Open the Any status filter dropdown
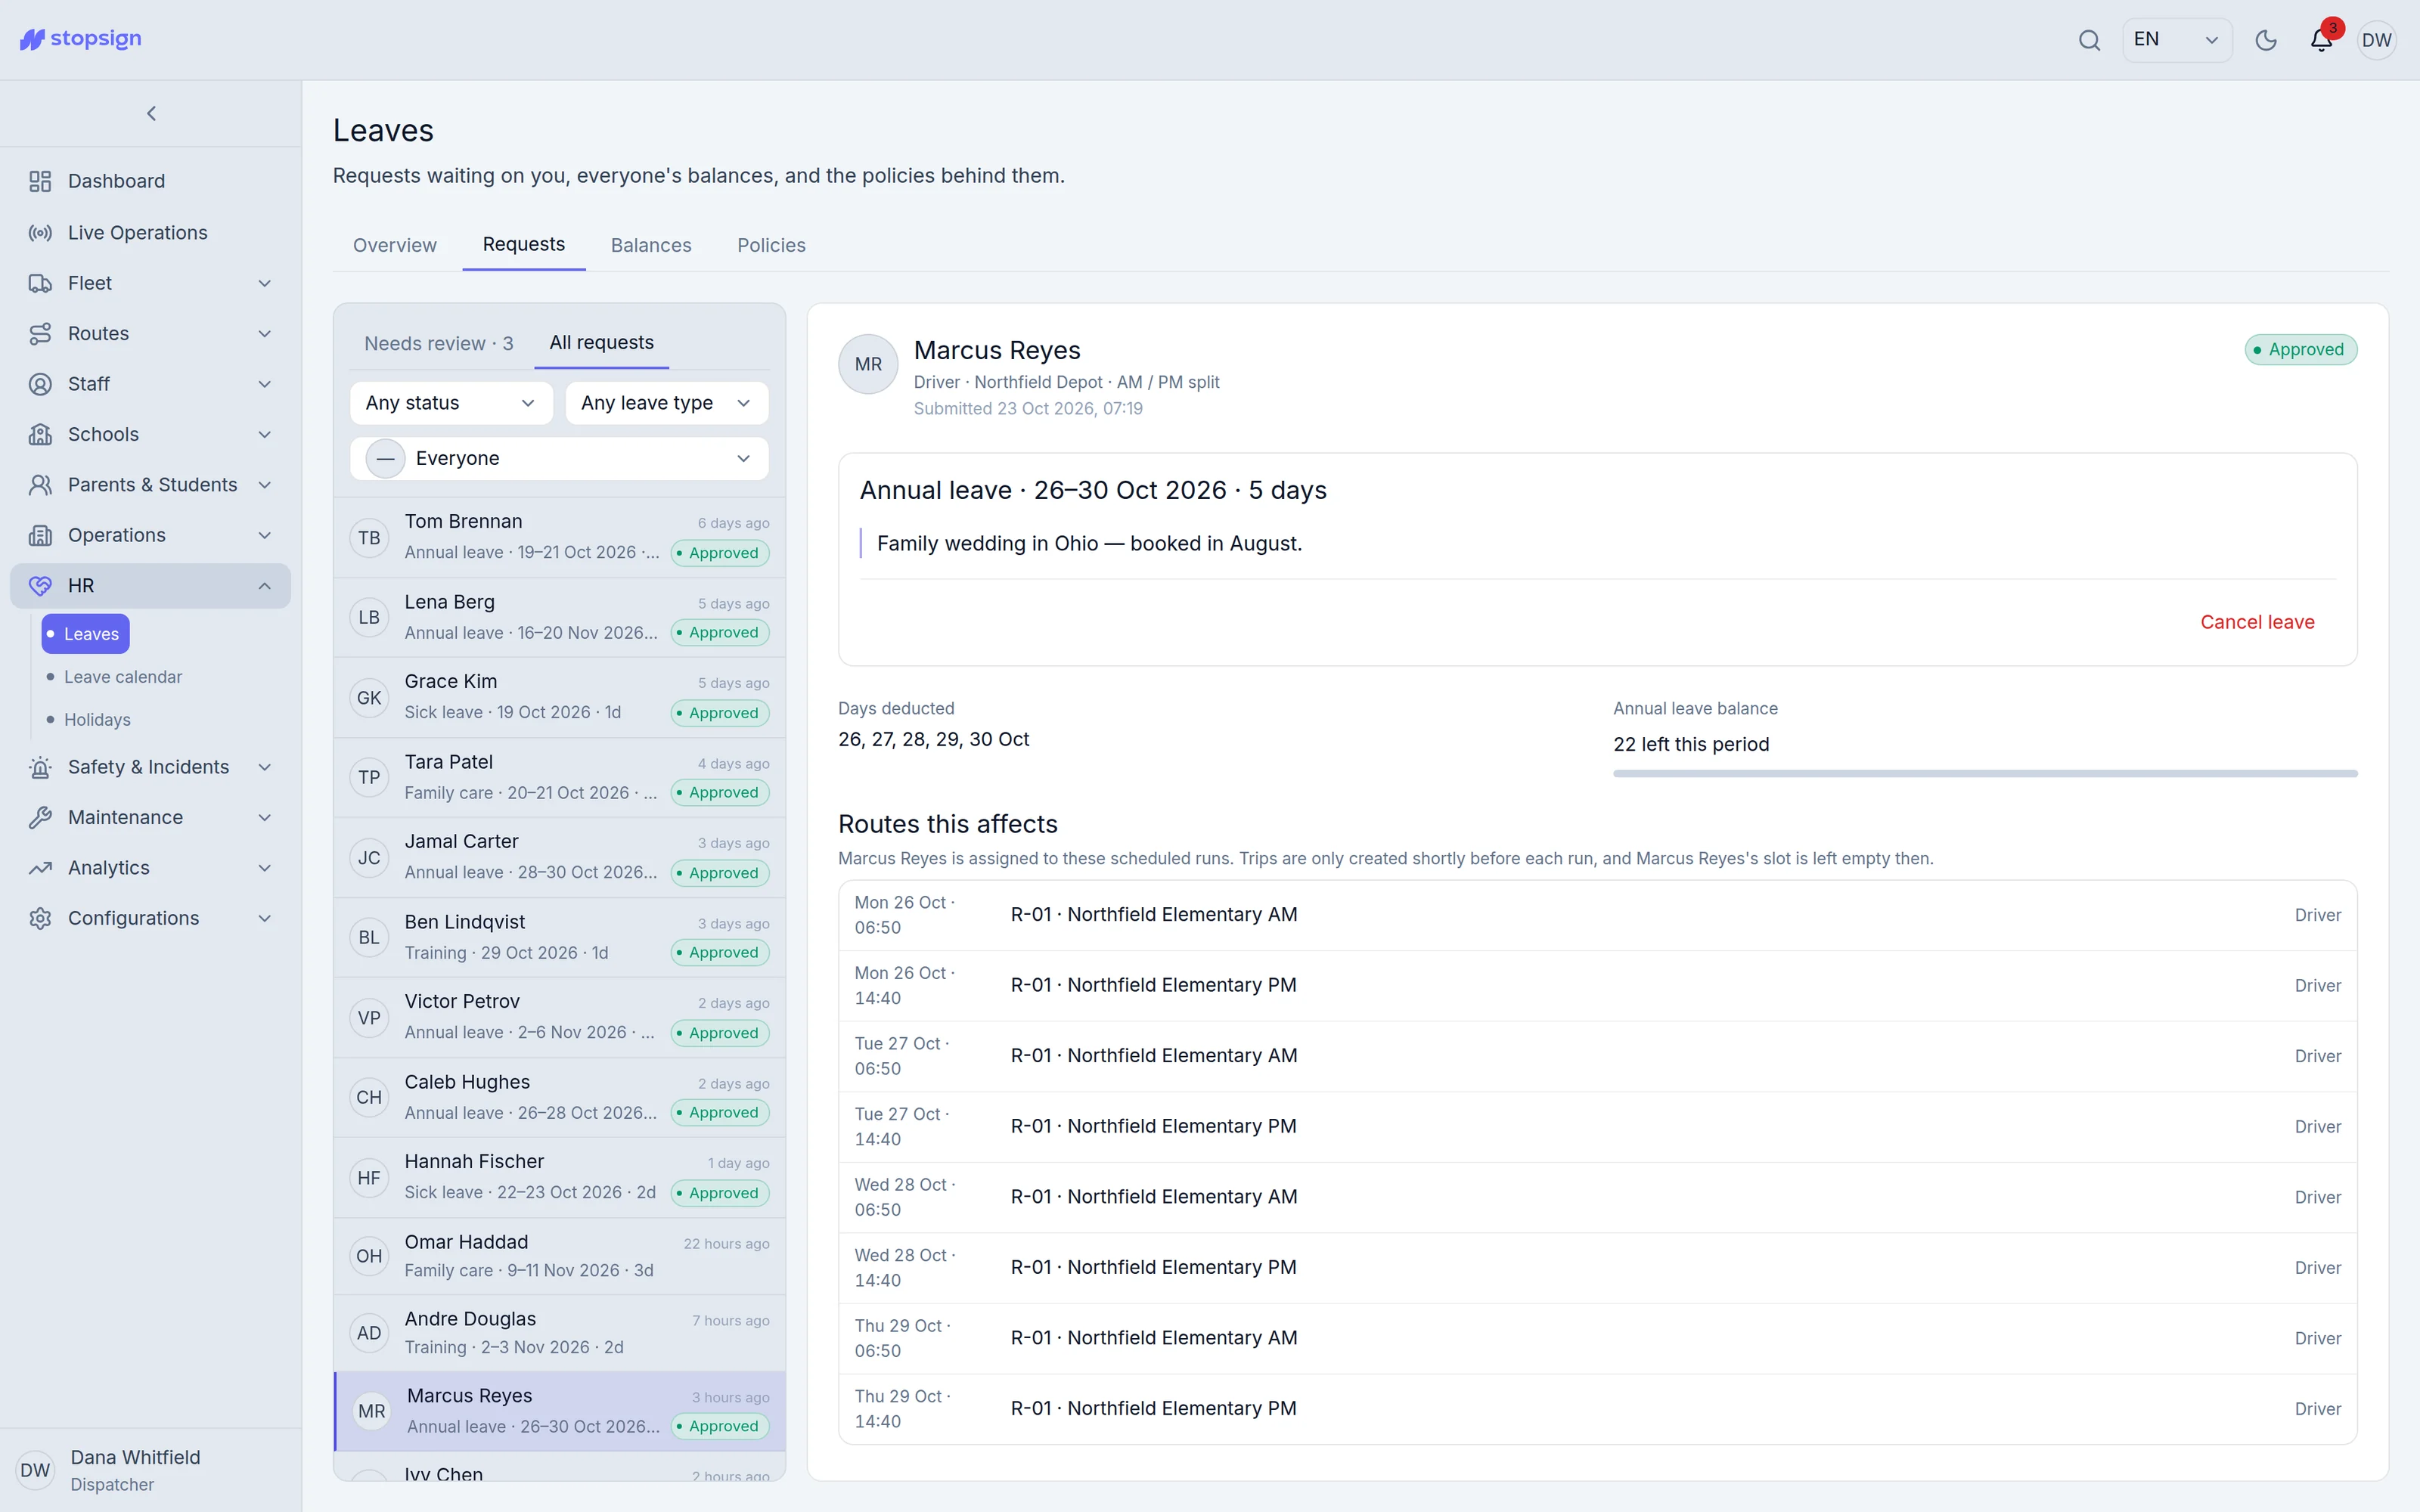2420x1512 pixels. (x=451, y=403)
